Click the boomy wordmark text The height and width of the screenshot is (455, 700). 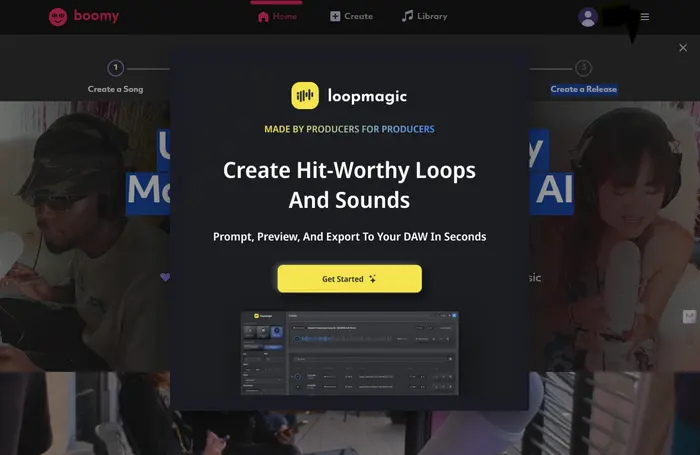pyautogui.click(x=96, y=16)
